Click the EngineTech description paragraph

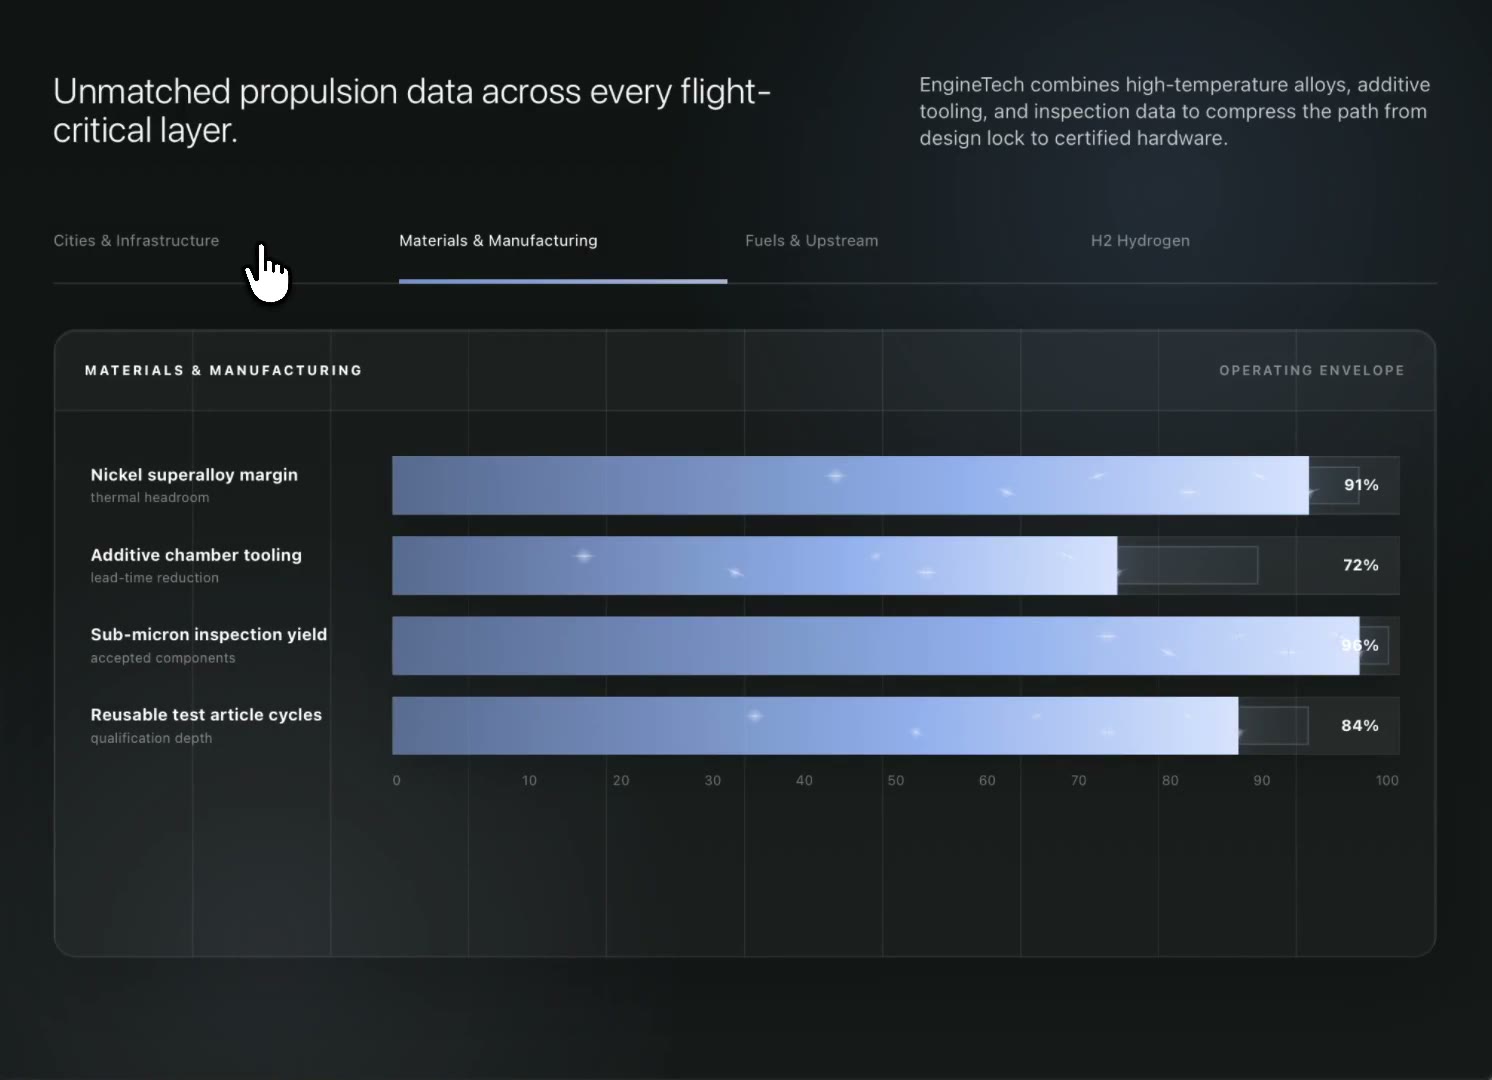coord(1175,111)
